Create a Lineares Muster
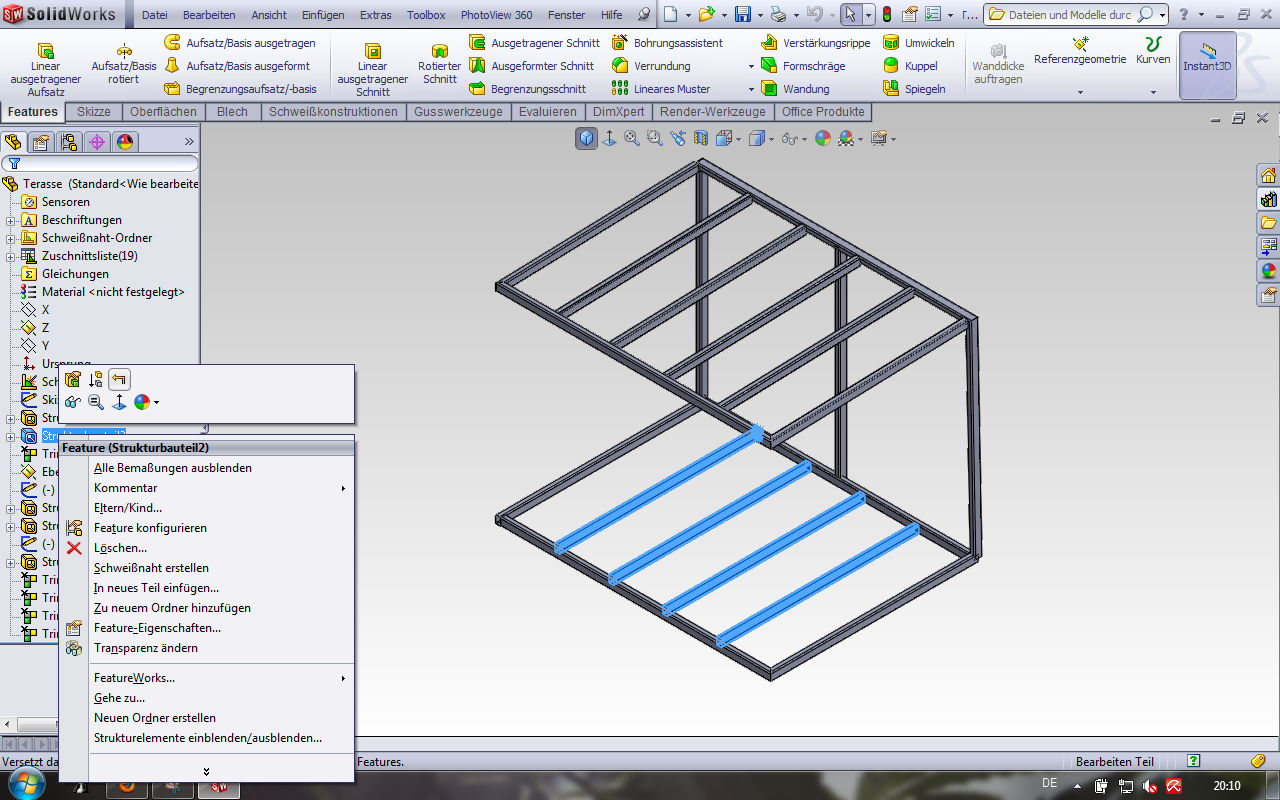The height and width of the screenshot is (800, 1280). 661,89
